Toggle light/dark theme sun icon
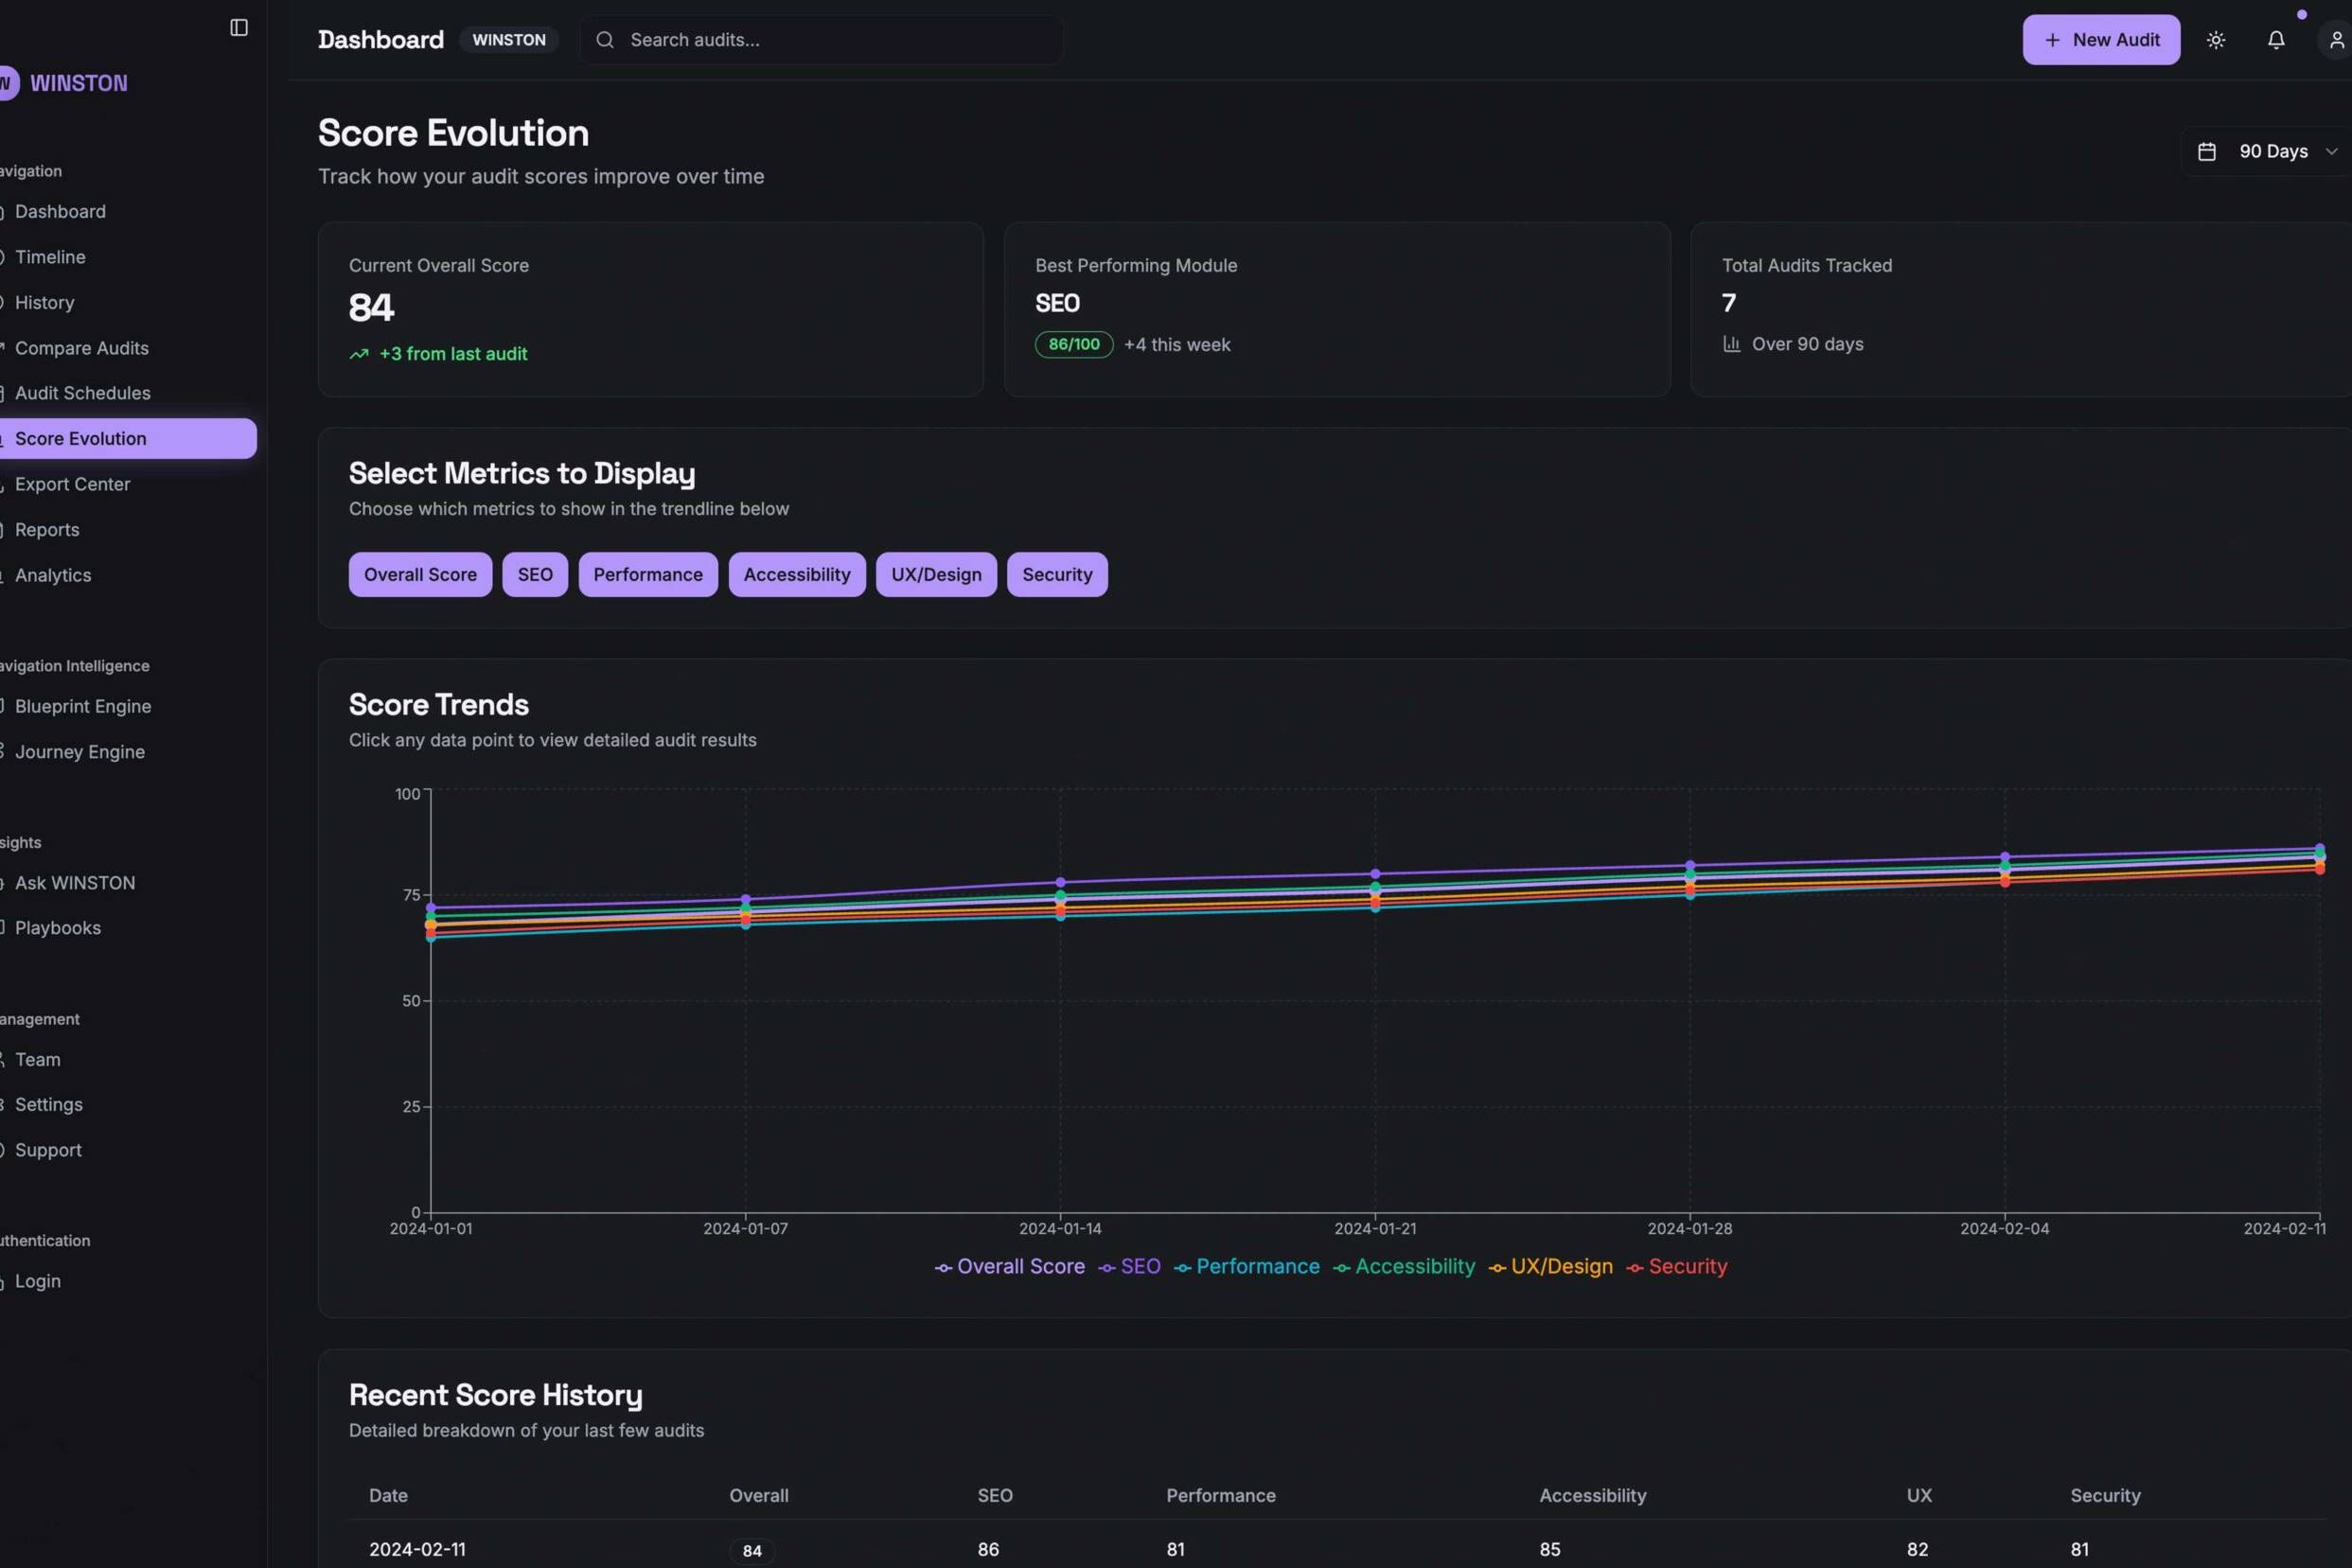Image resolution: width=2352 pixels, height=1568 pixels. pyautogui.click(x=2215, y=40)
